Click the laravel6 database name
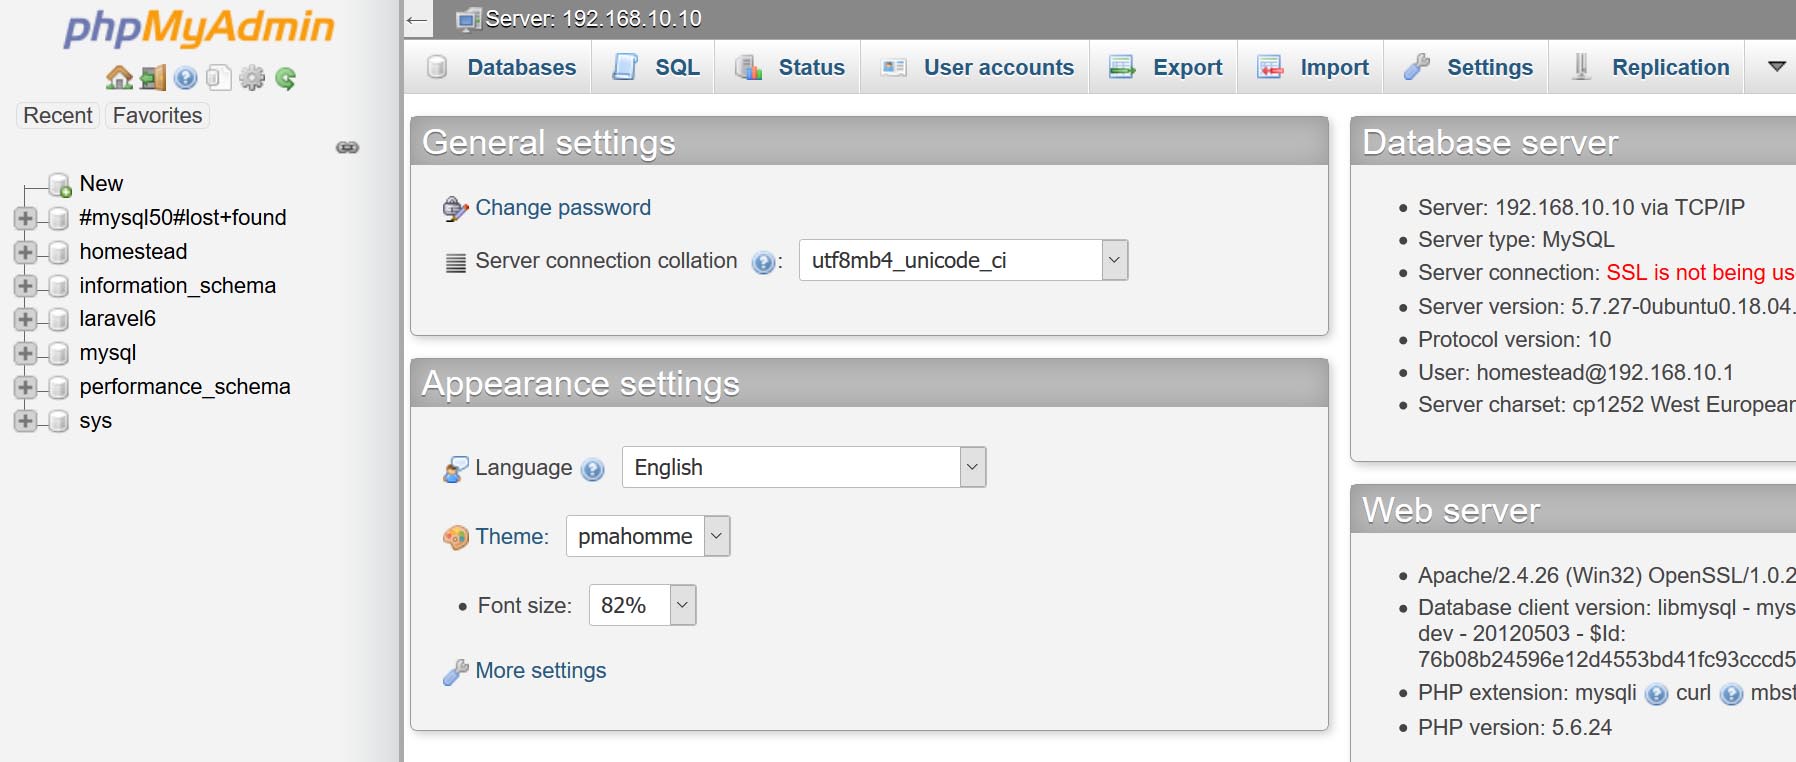Viewport: 1796px width, 762px height. coord(118,319)
